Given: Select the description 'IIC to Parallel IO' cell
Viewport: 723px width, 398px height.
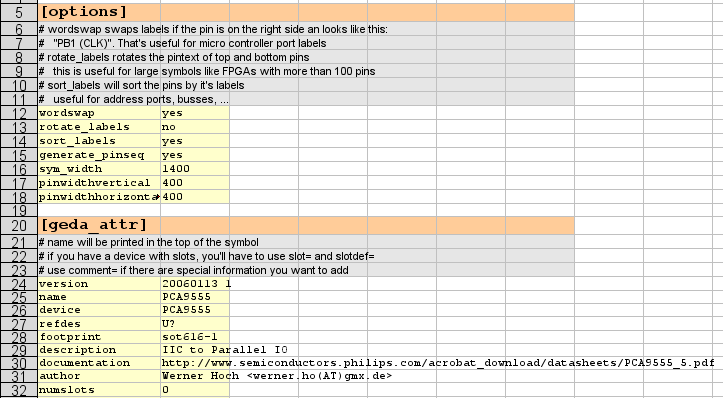Looking at the screenshot, I should pyautogui.click(x=225, y=350).
